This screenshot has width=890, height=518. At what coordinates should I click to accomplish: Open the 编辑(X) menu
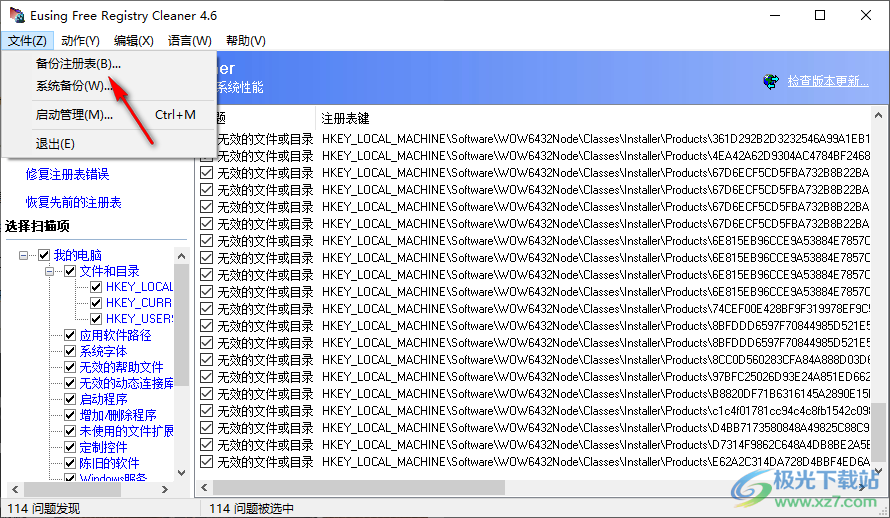(x=133, y=41)
